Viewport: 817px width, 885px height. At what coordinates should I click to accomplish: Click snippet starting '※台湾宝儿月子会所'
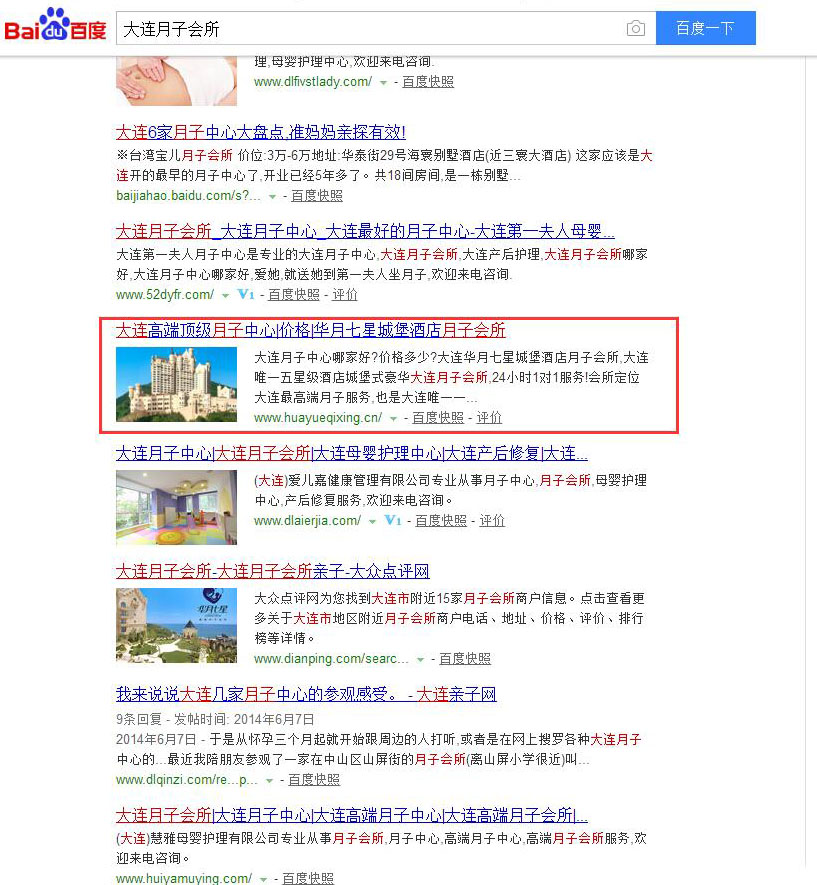click(x=384, y=165)
